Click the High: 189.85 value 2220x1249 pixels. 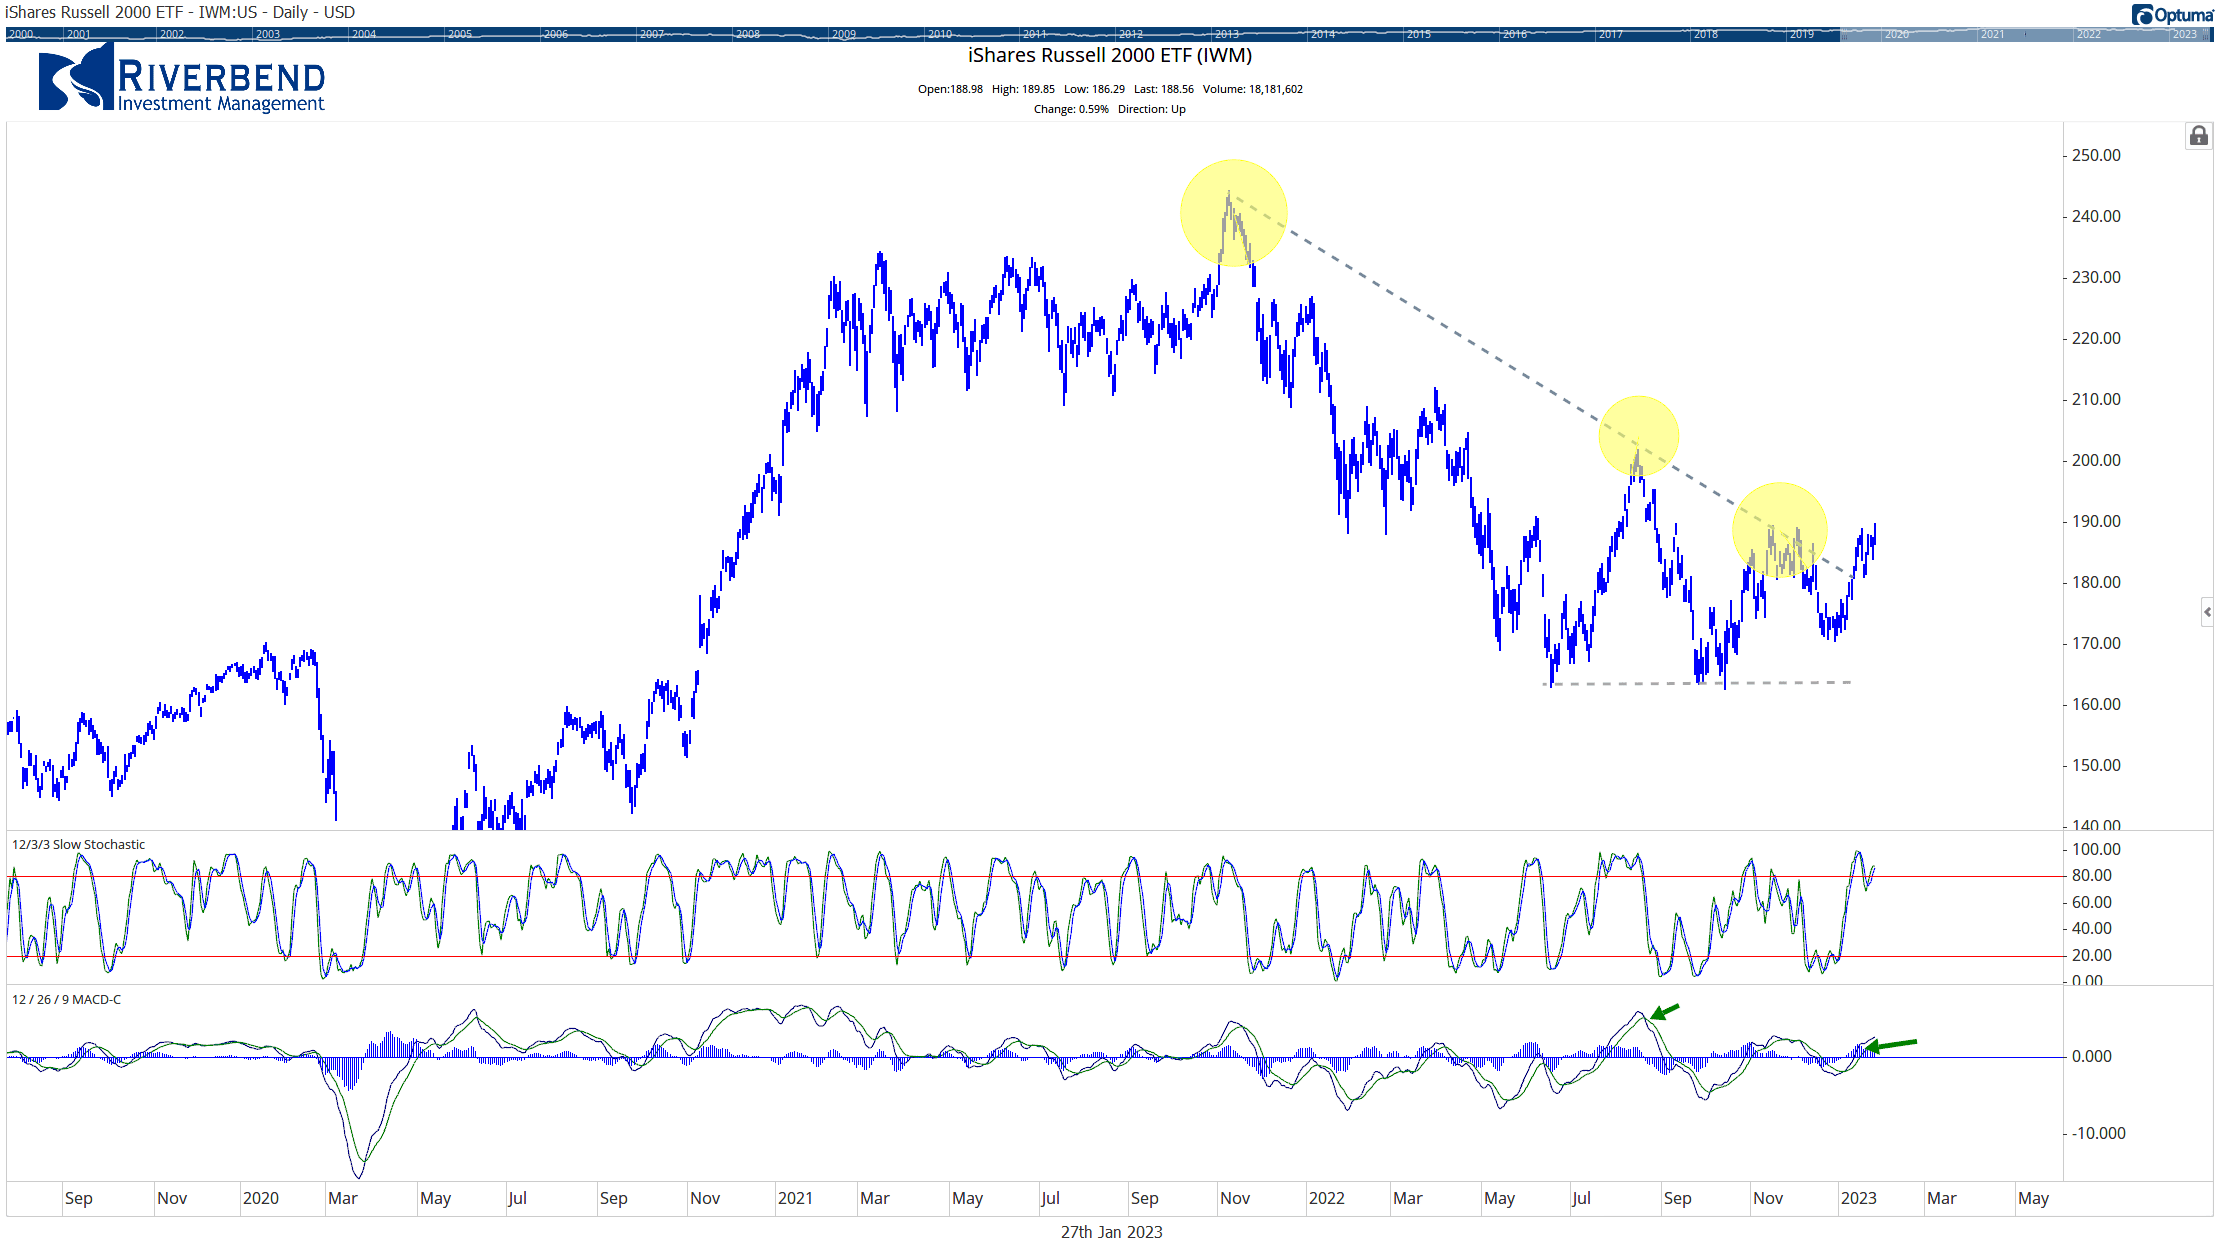(x=1023, y=89)
